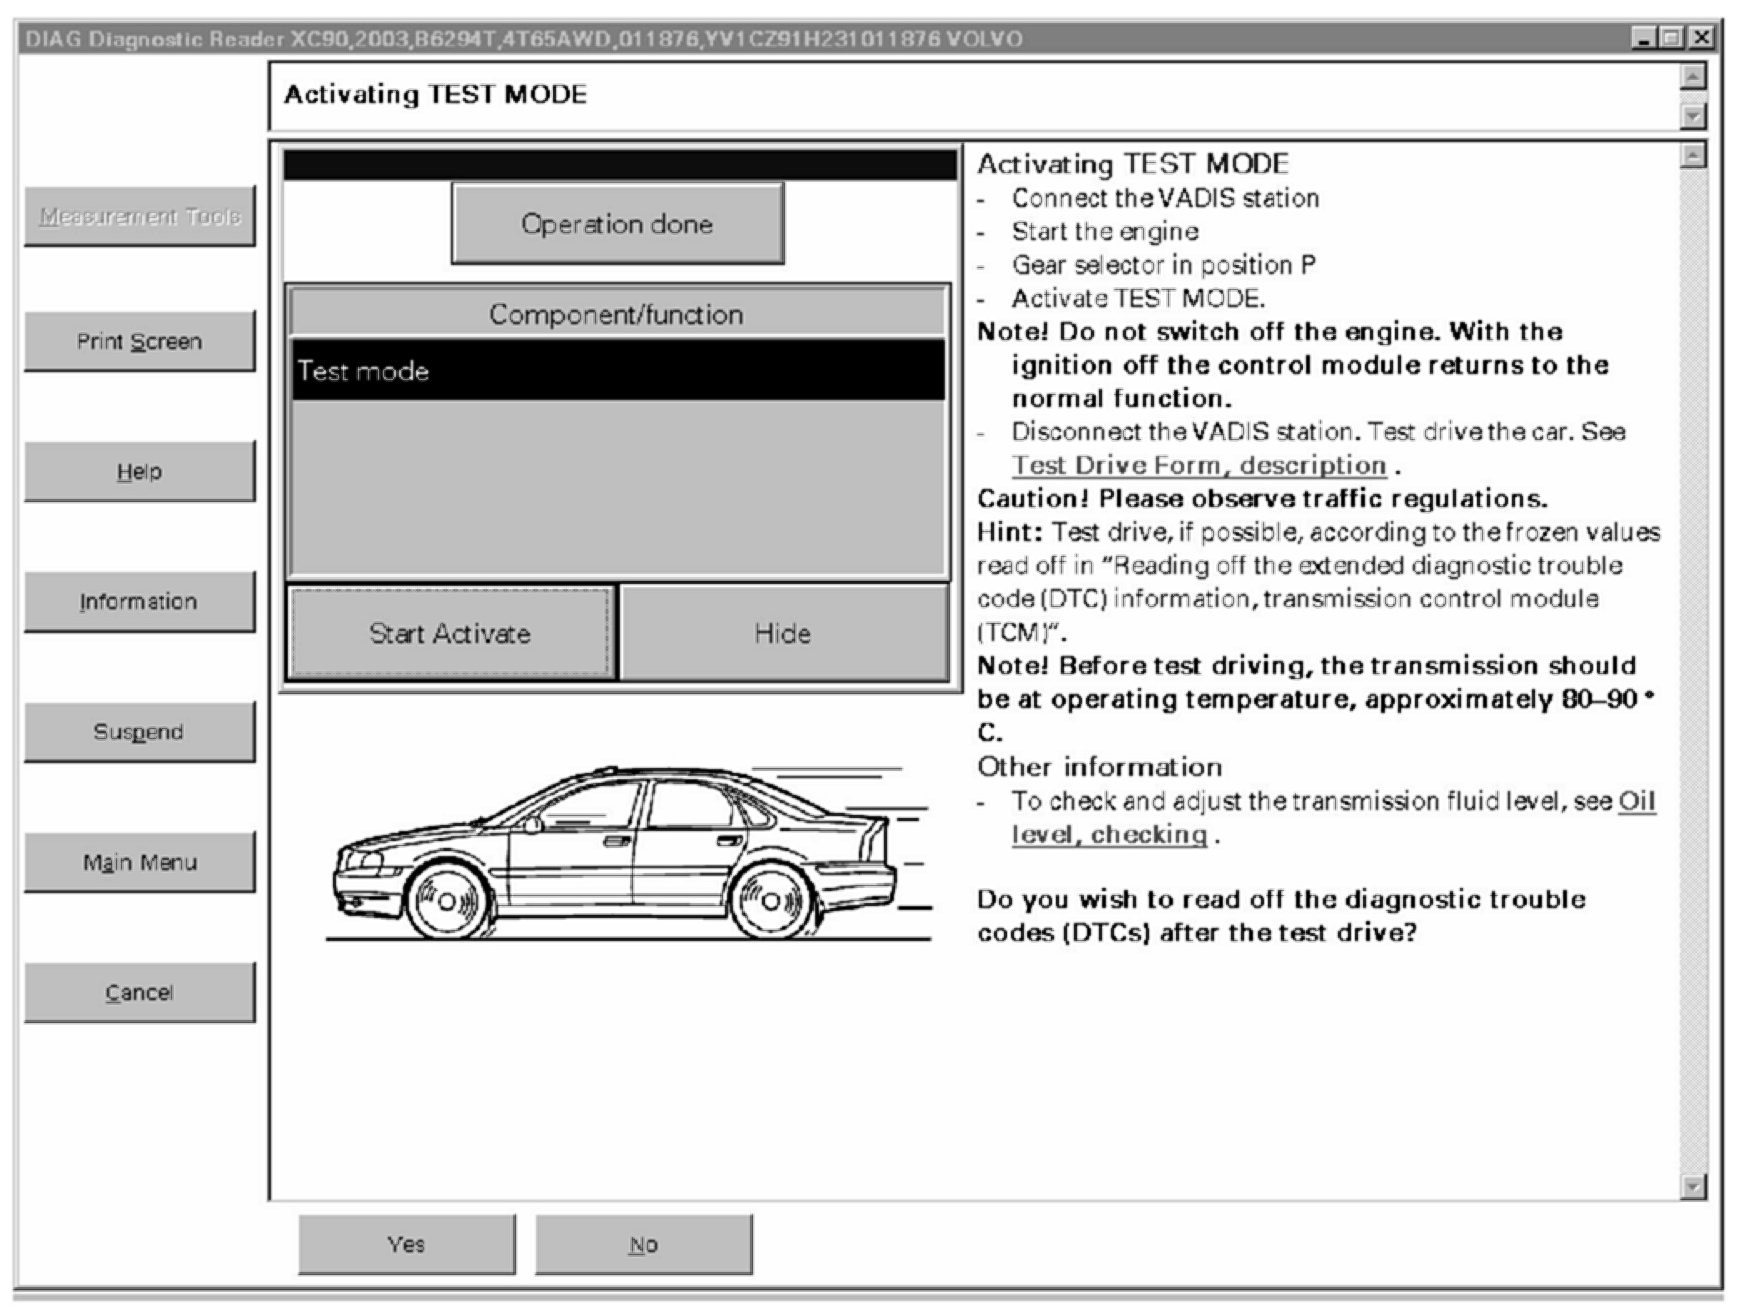Minimize the DIAG Diagnostic Reader window
The width and height of the screenshot is (1741, 1309).
(1645, 38)
